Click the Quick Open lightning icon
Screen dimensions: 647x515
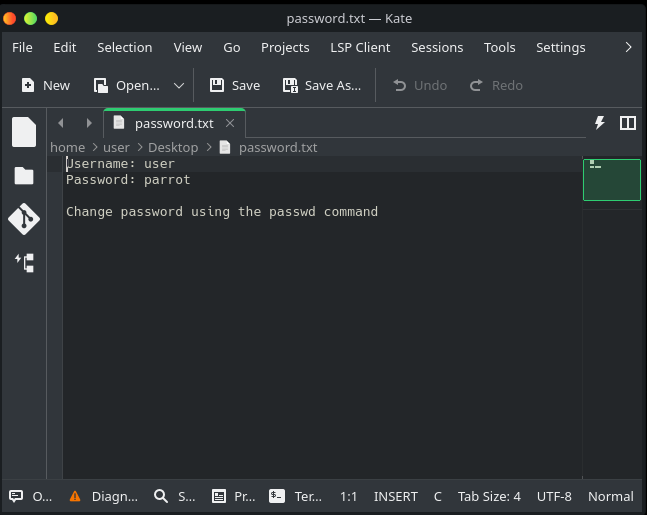[600, 123]
